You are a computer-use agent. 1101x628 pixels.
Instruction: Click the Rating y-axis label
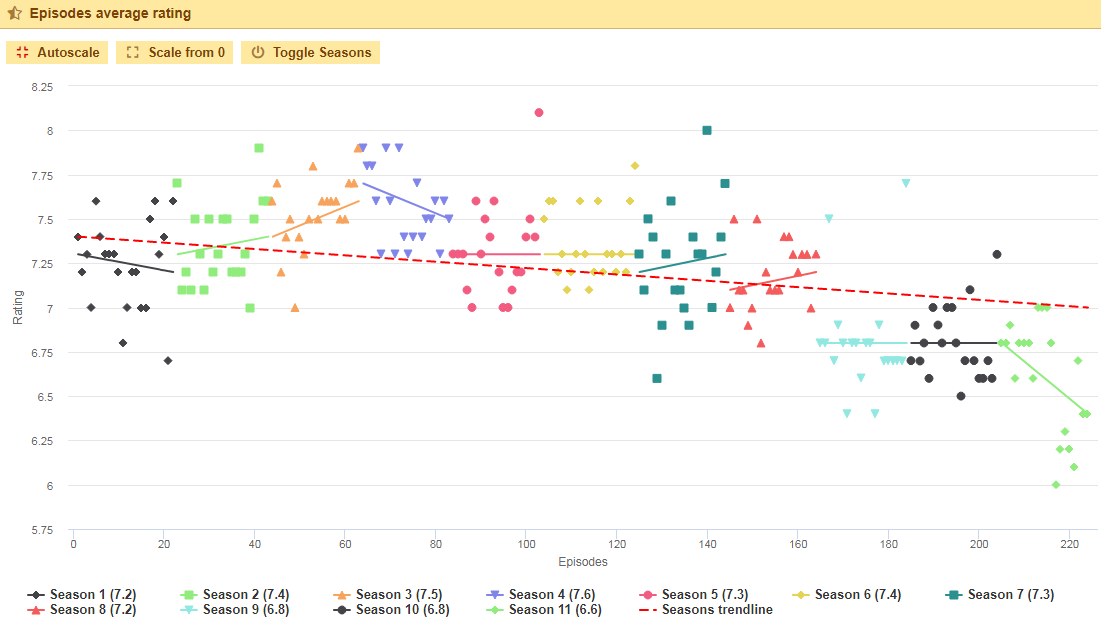click(x=18, y=308)
